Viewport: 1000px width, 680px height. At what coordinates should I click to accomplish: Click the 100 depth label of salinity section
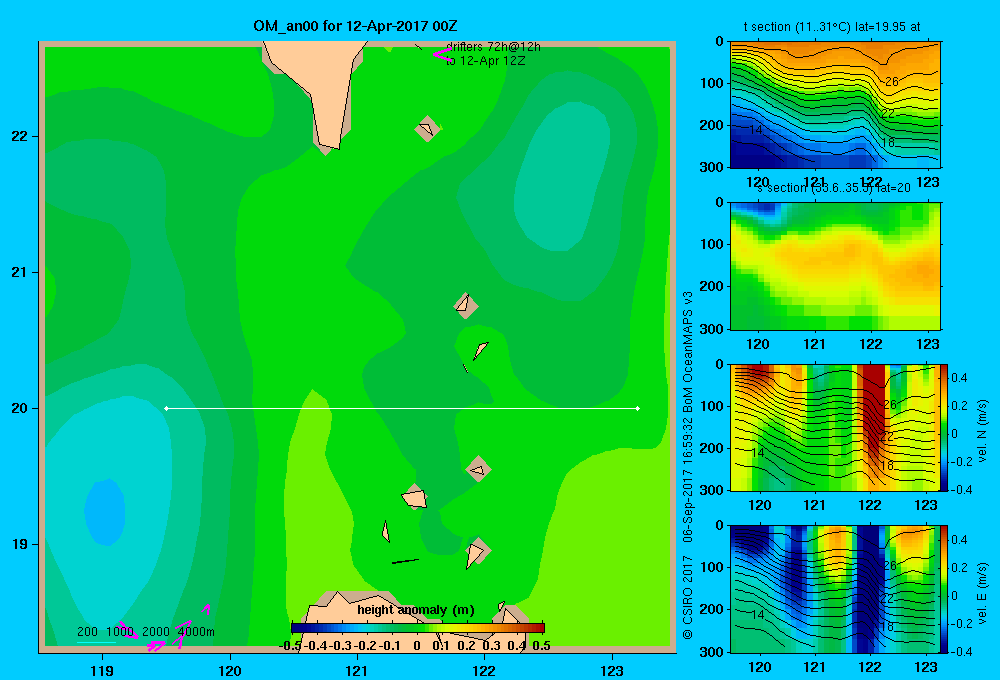click(x=711, y=244)
